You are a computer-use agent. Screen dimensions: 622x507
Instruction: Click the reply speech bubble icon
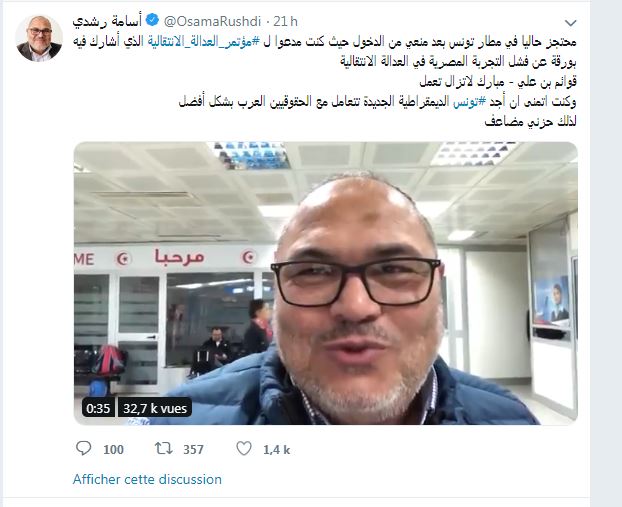(84, 449)
